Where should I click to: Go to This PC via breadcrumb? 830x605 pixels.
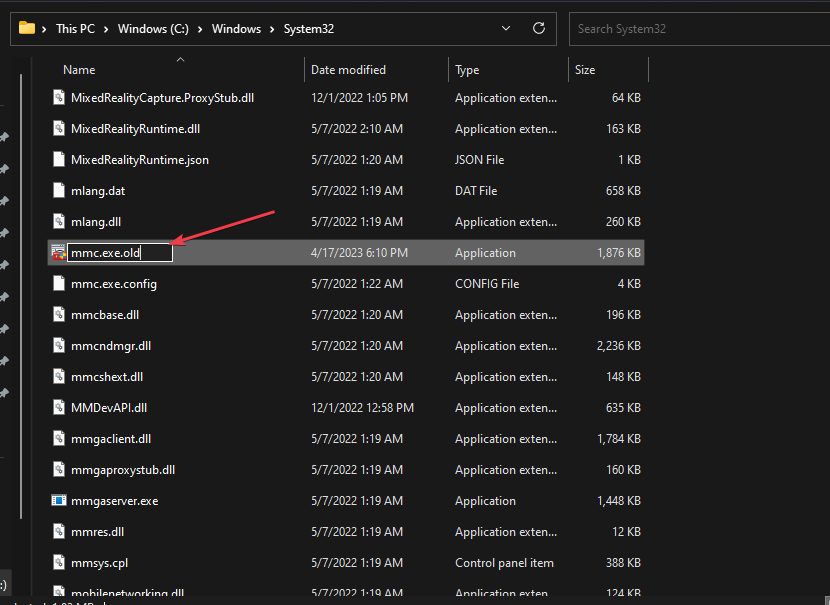coord(75,29)
